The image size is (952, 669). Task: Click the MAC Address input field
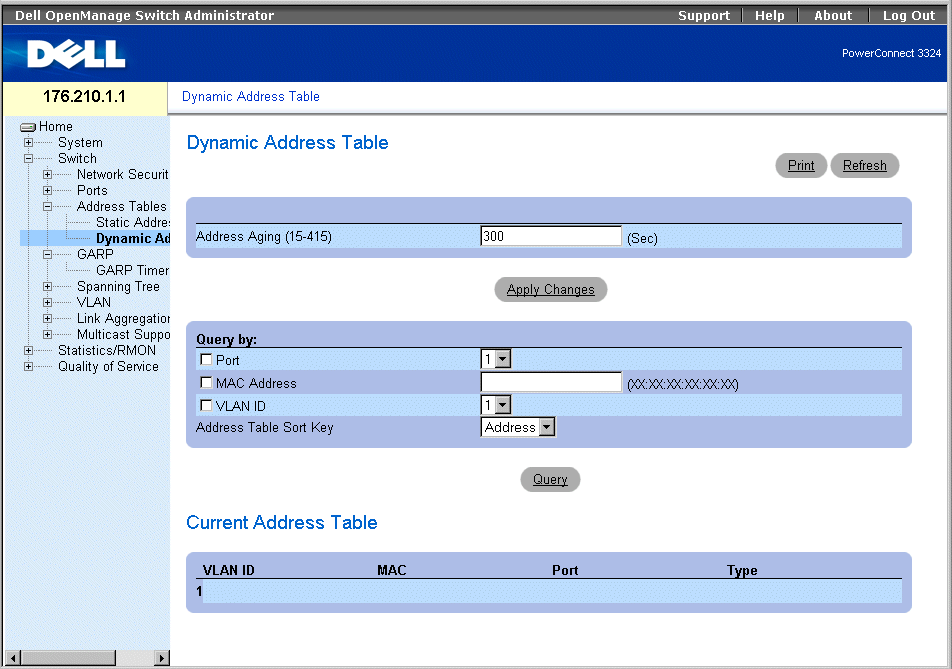(551, 382)
